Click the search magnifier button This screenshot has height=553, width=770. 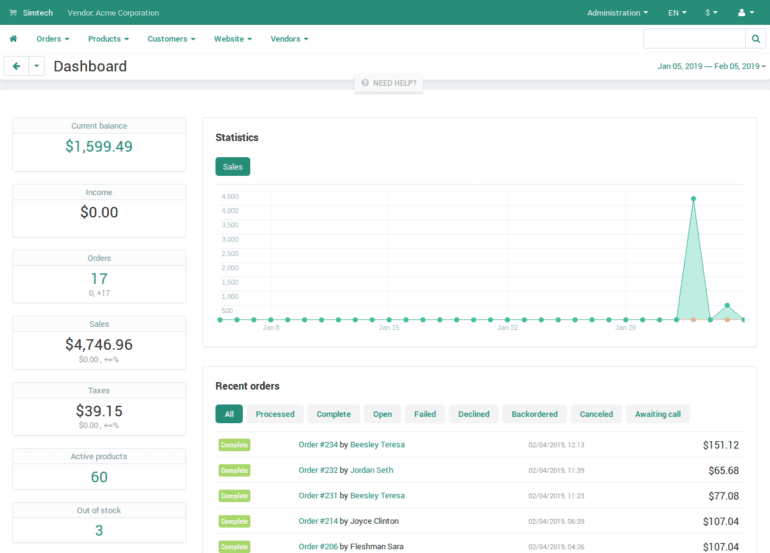pos(755,39)
